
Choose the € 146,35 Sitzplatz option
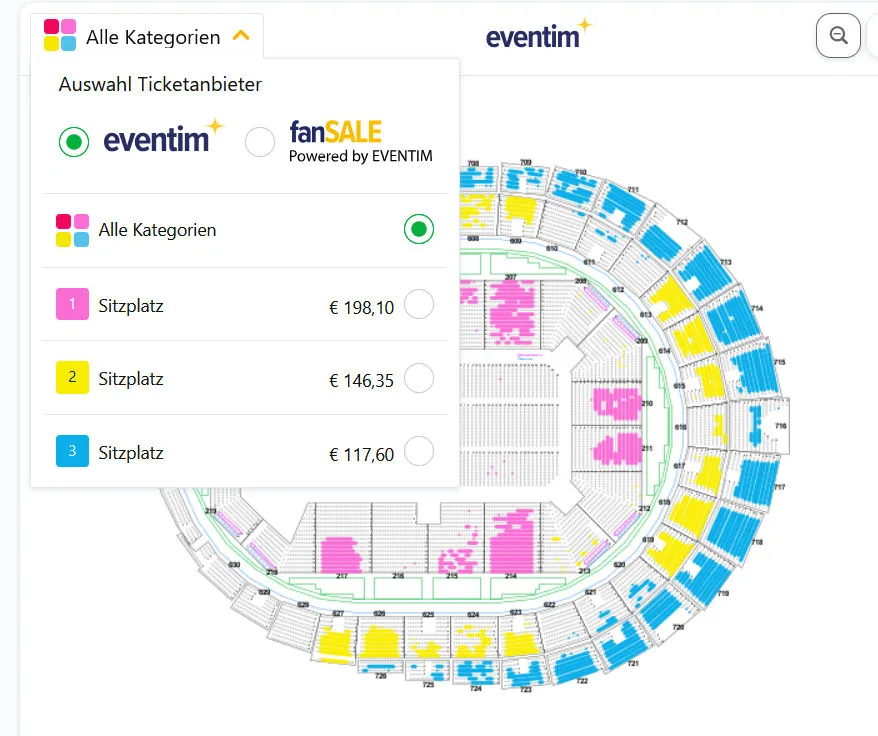tap(419, 378)
